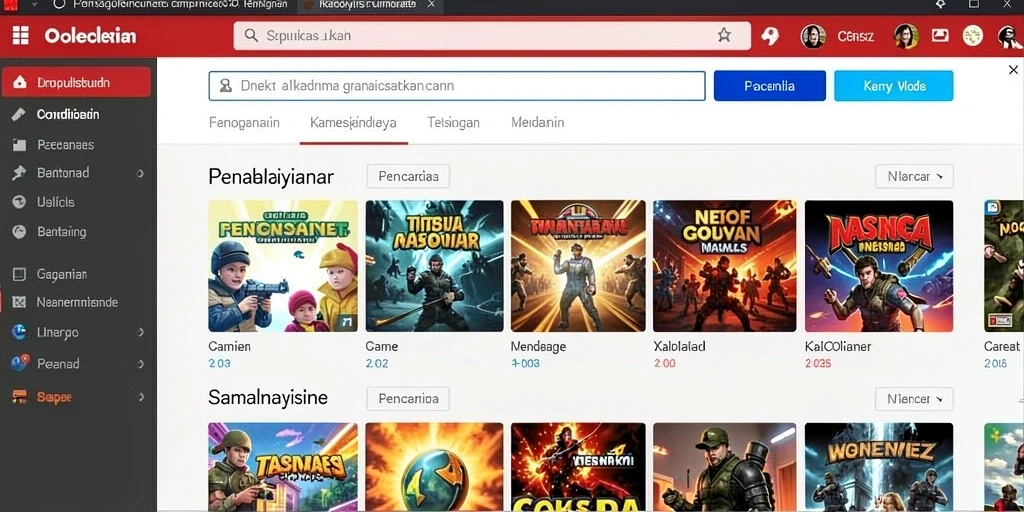This screenshot has width=1024, height=512.
Task: Switch to the Kaoolyirs browser tab
Action: coord(370,5)
